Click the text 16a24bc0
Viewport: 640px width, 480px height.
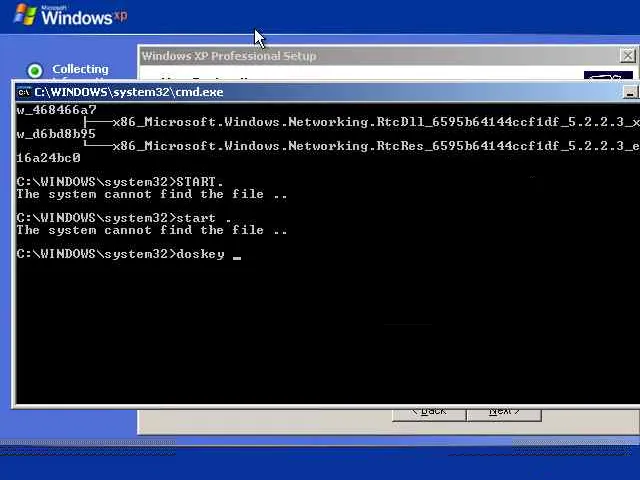click(x=49, y=158)
